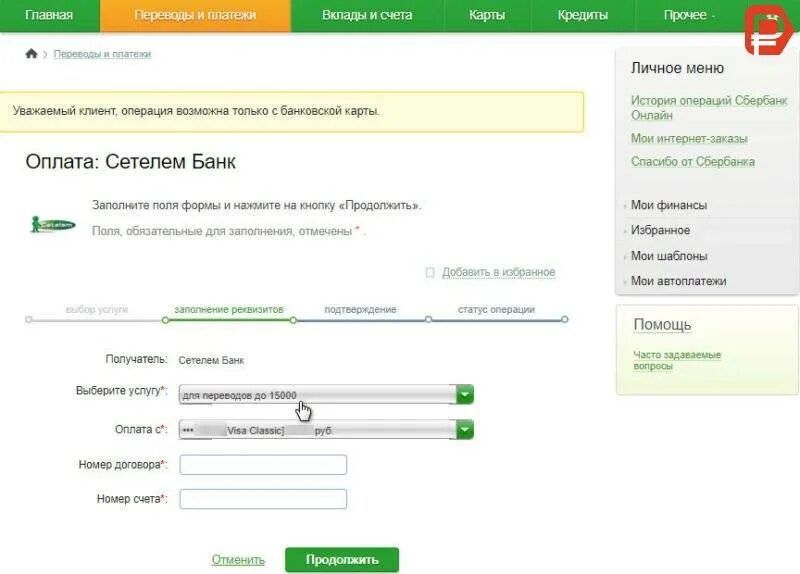Click the Личное меню heading
This screenshot has width=800, height=574.
coord(677,68)
